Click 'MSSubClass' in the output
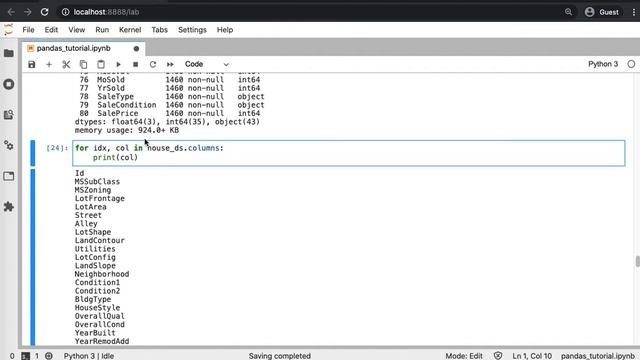 [97, 182]
